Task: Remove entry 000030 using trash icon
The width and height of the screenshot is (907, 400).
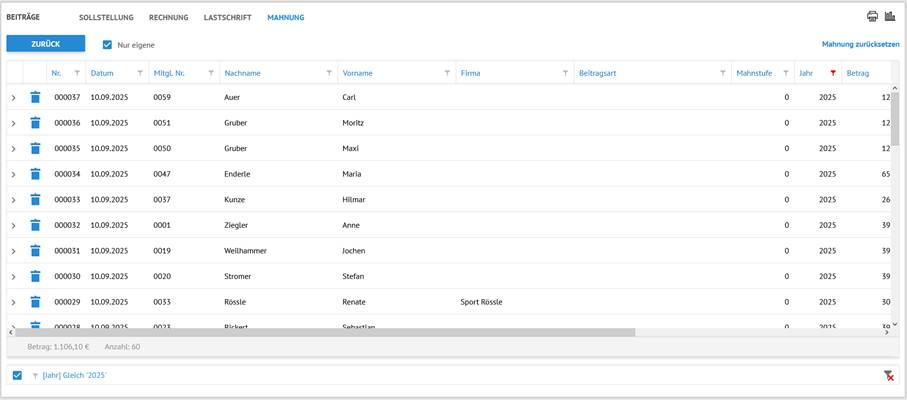Action: pyautogui.click(x=35, y=276)
